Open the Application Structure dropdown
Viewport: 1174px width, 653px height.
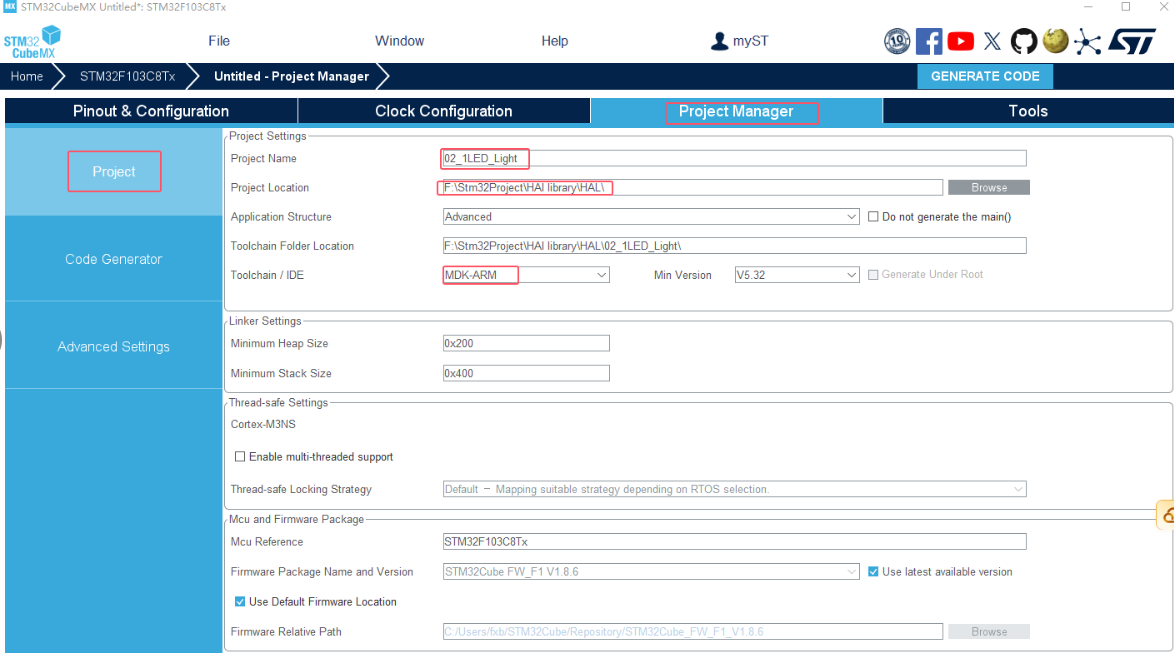[x=651, y=216]
